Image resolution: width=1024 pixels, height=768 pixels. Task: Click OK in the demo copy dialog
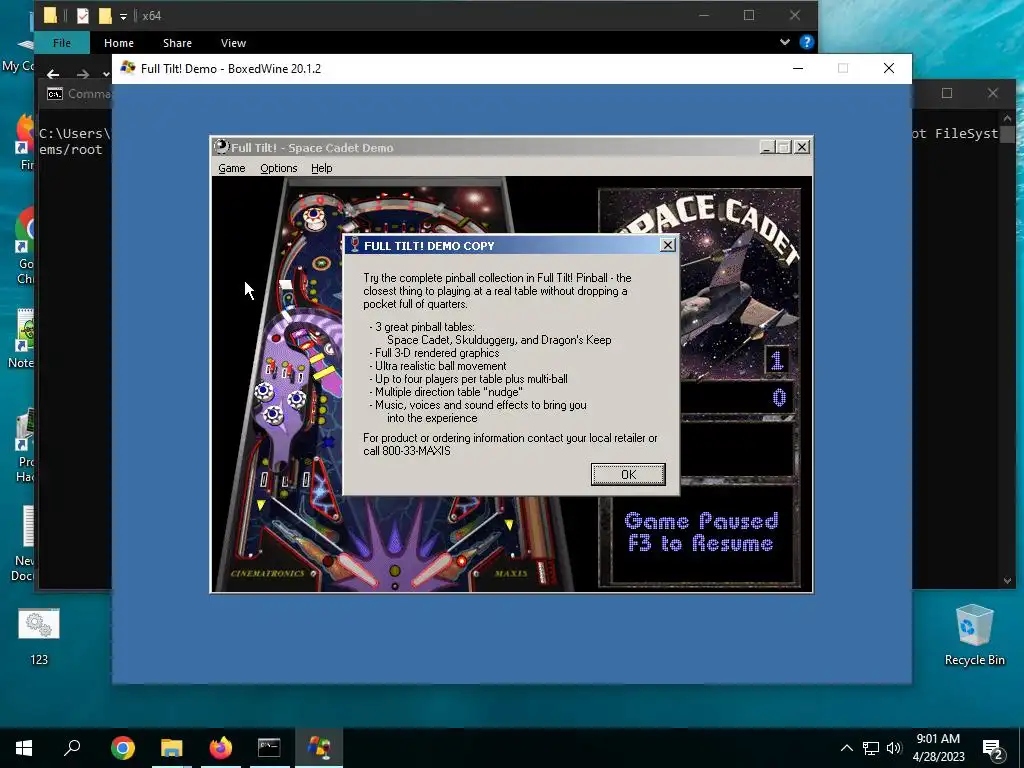click(628, 474)
